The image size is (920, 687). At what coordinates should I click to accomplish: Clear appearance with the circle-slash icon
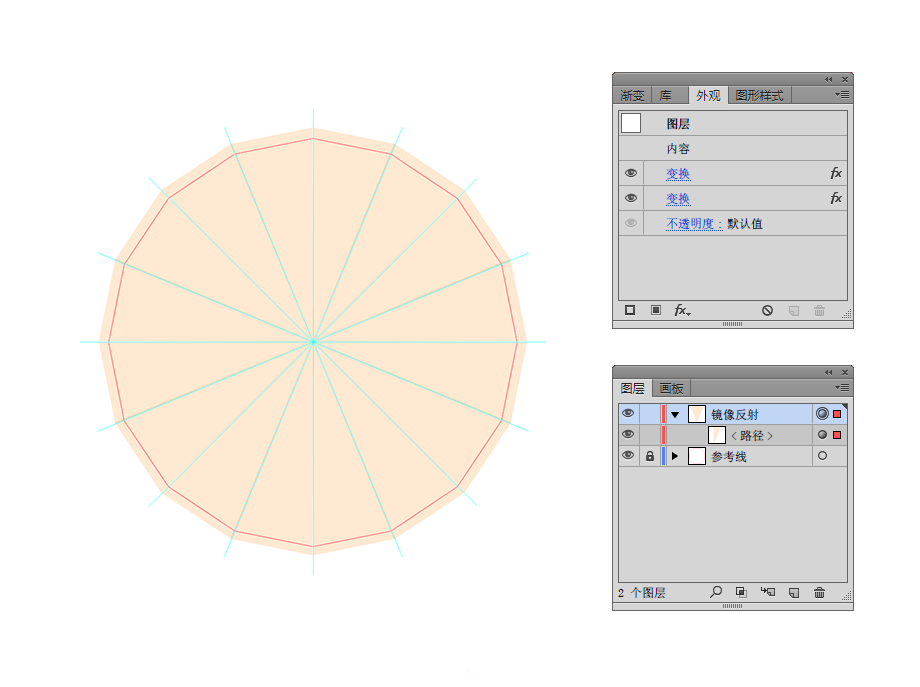coord(767,310)
